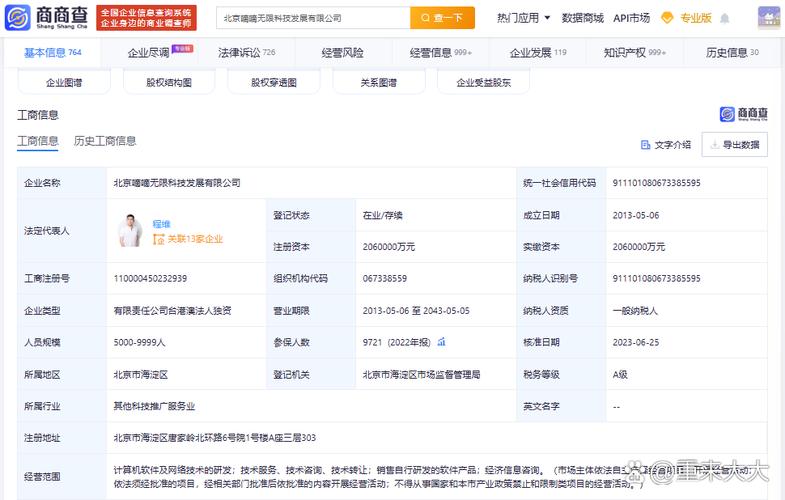Click the 统一社会信用代码 value 911101080673385595

(656, 183)
